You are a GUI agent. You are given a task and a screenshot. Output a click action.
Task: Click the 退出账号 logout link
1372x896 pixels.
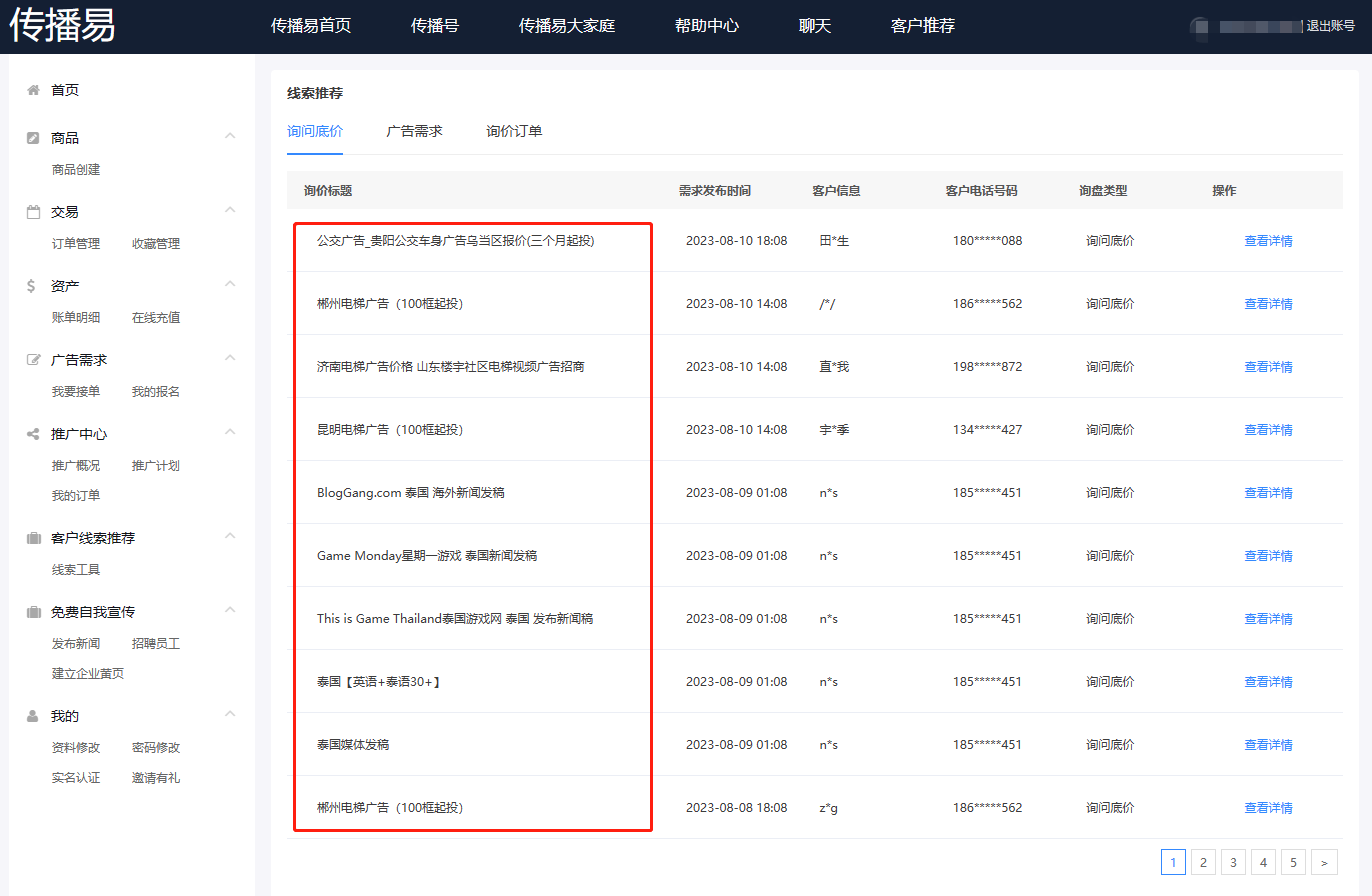pos(1330,26)
